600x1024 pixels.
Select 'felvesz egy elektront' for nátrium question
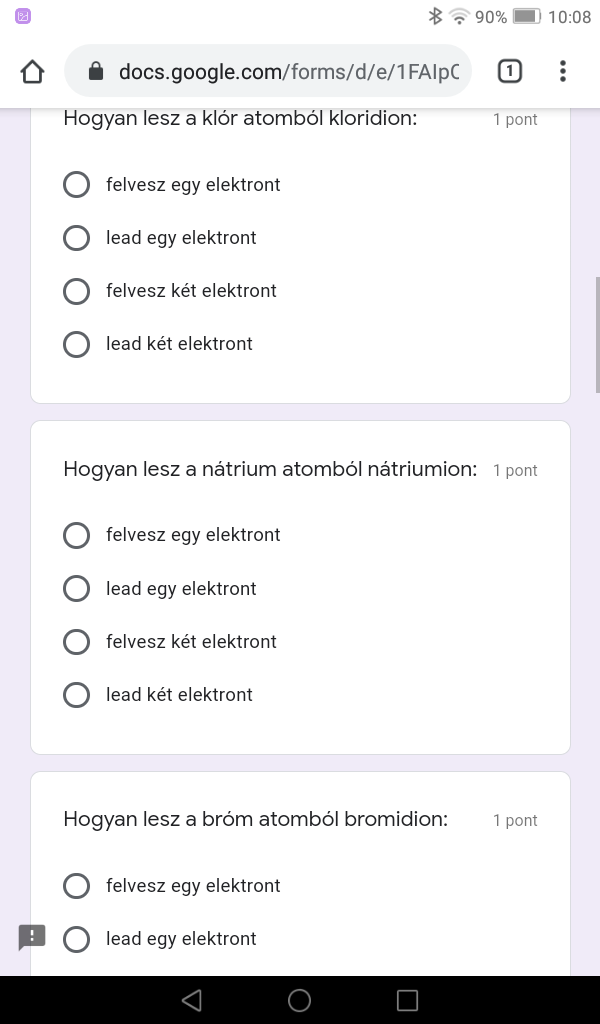point(77,535)
